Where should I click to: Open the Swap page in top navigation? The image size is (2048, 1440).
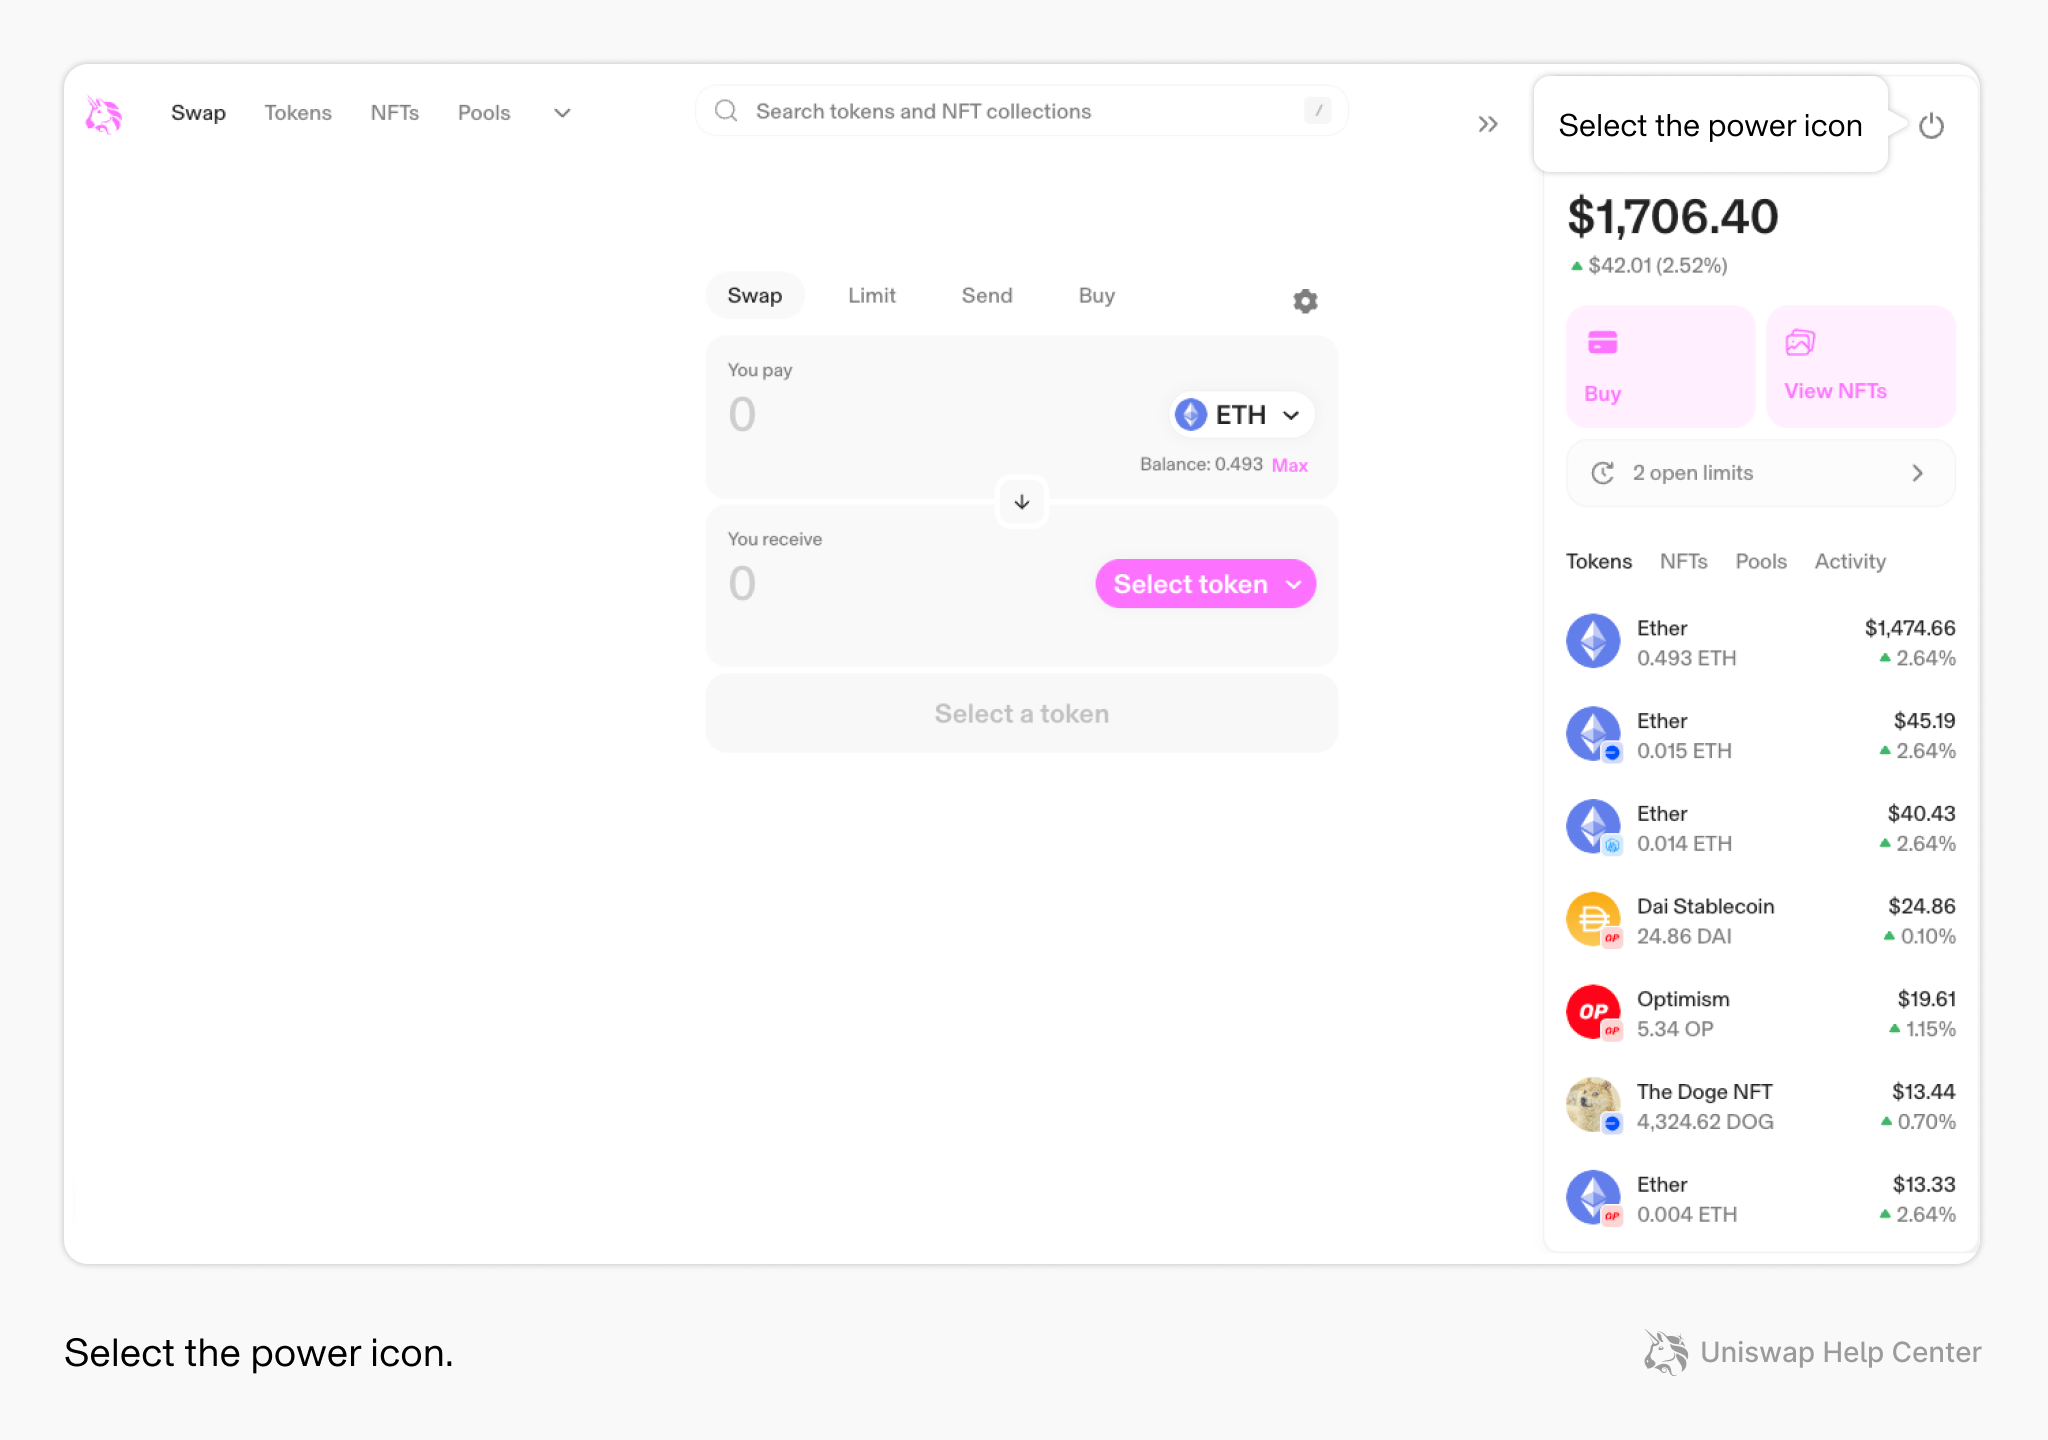[198, 113]
